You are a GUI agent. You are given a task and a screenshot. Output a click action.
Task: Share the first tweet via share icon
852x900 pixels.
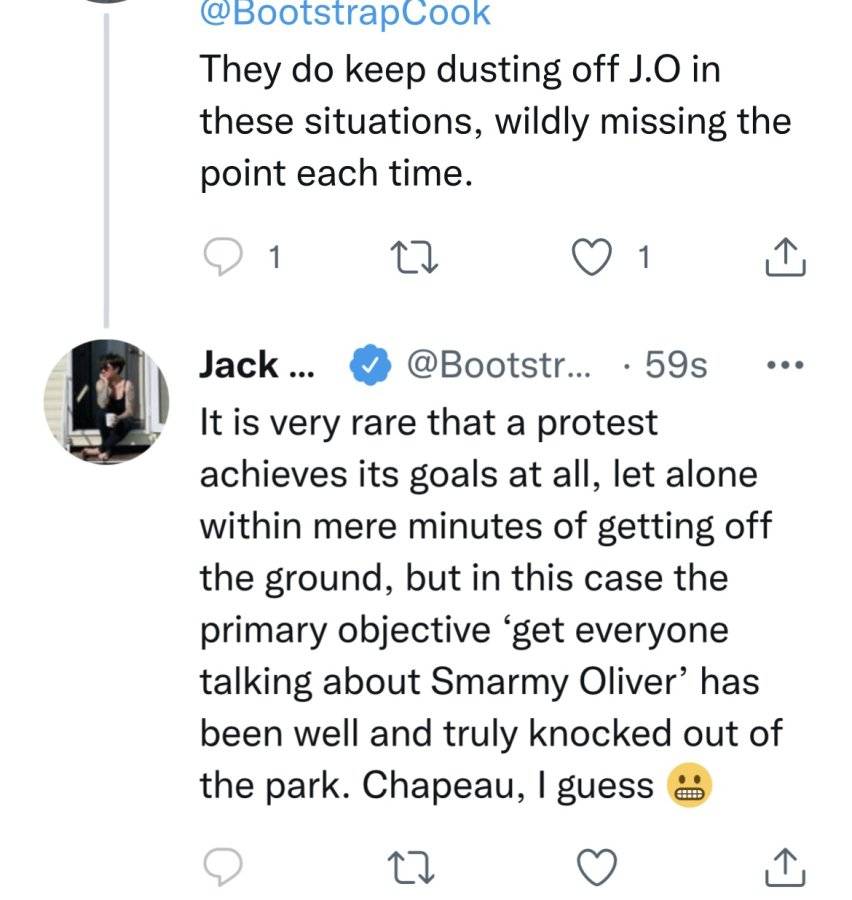point(786,257)
